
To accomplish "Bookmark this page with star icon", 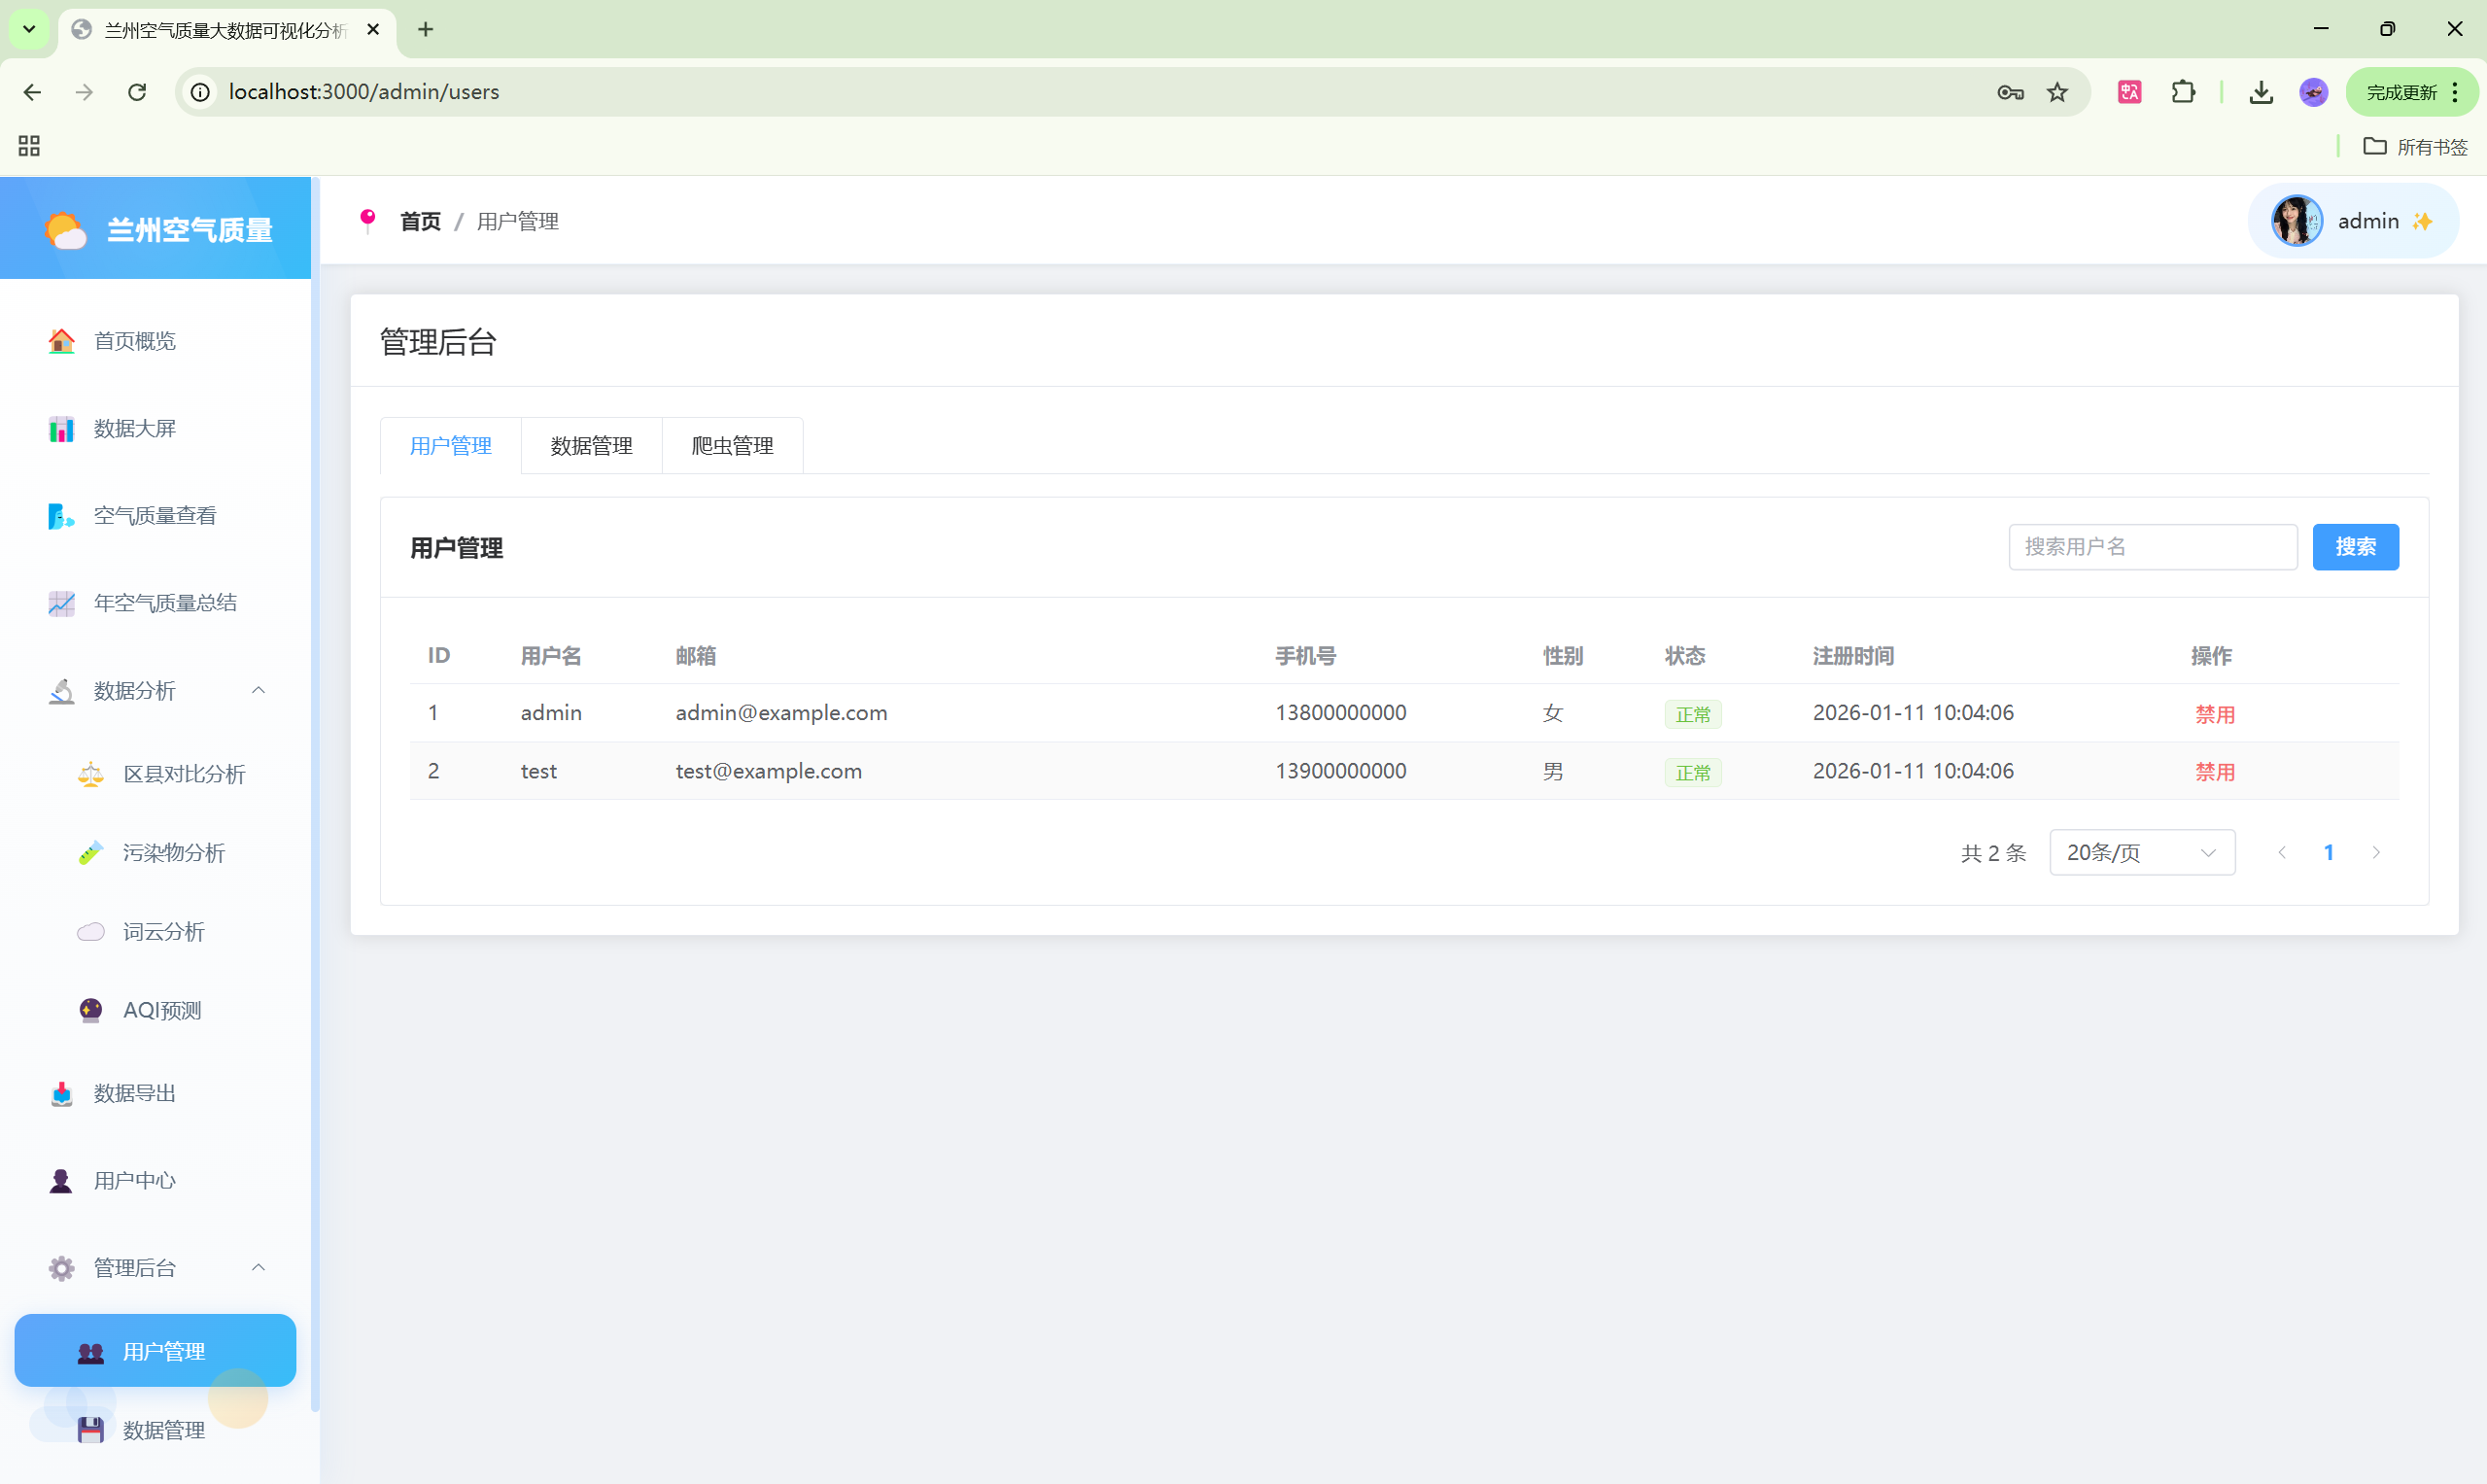I will pyautogui.click(x=2057, y=92).
